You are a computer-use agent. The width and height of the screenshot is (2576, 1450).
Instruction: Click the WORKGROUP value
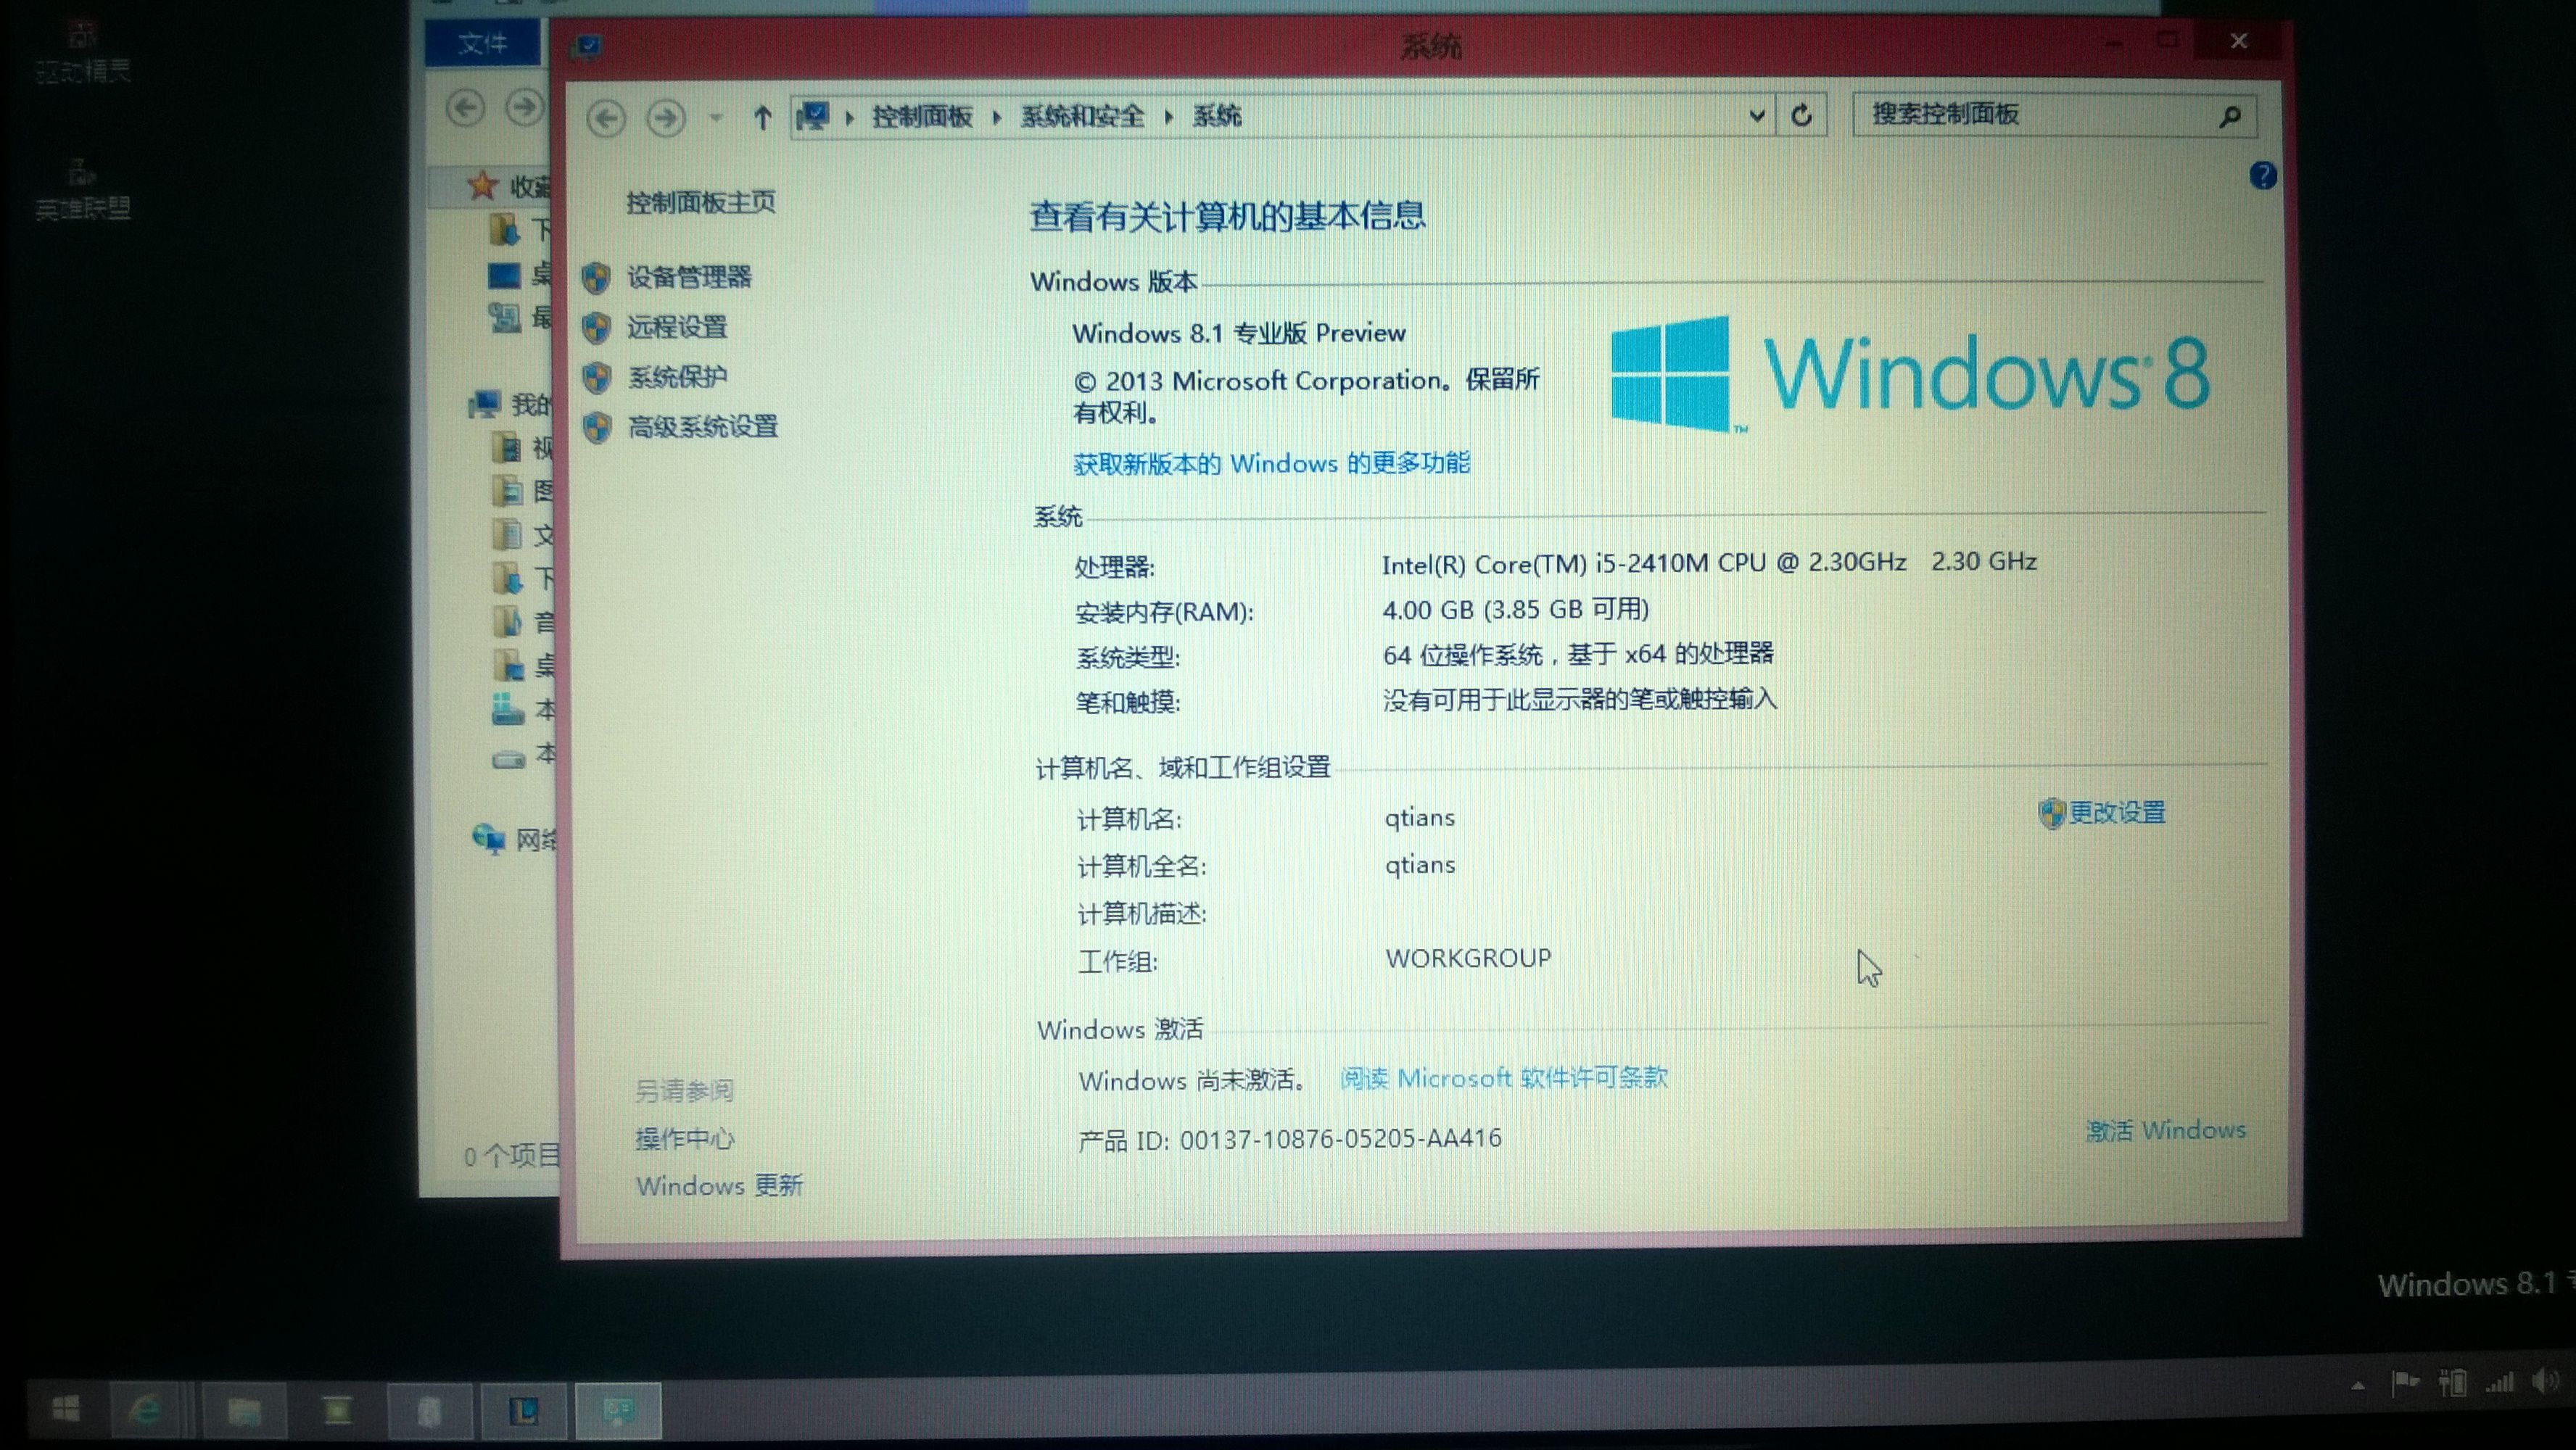click(x=1468, y=958)
